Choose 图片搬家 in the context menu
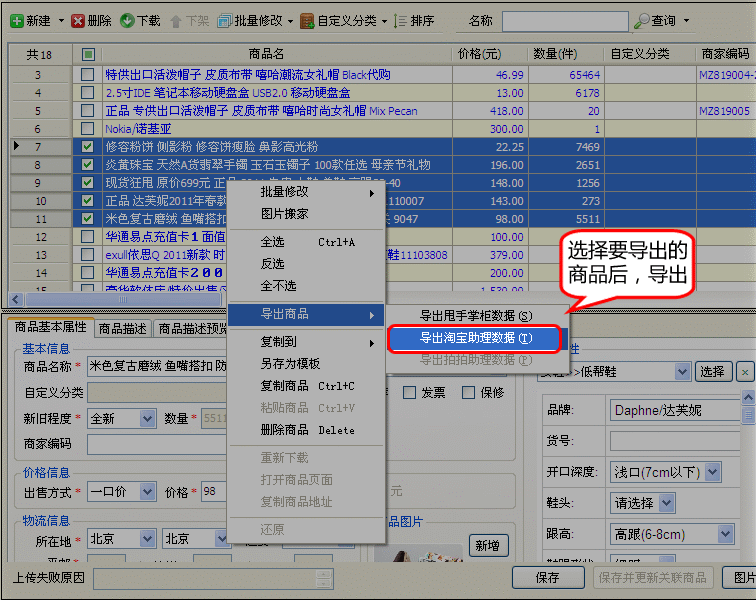The width and height of the screenshot is (756, 600). pyautogui.click(x=306, y=214)
